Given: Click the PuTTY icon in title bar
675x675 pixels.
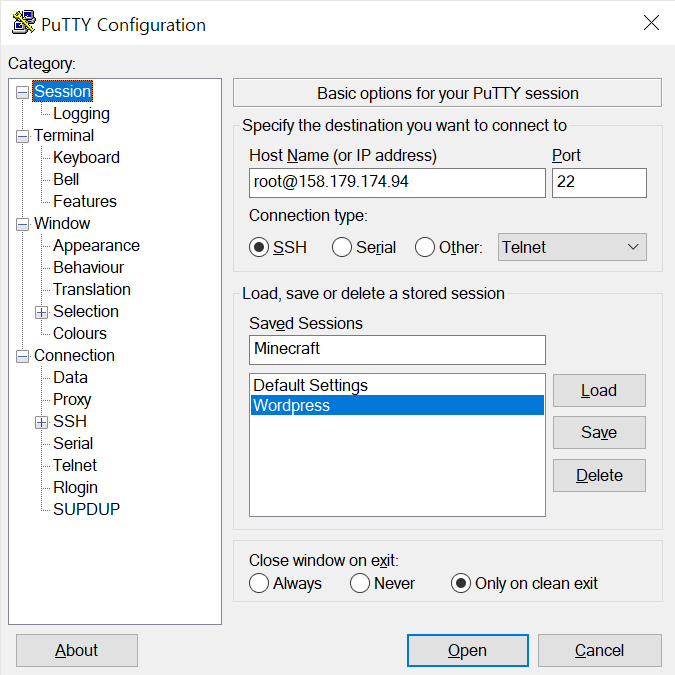Looking at the screenshot, I should [23, 22].
